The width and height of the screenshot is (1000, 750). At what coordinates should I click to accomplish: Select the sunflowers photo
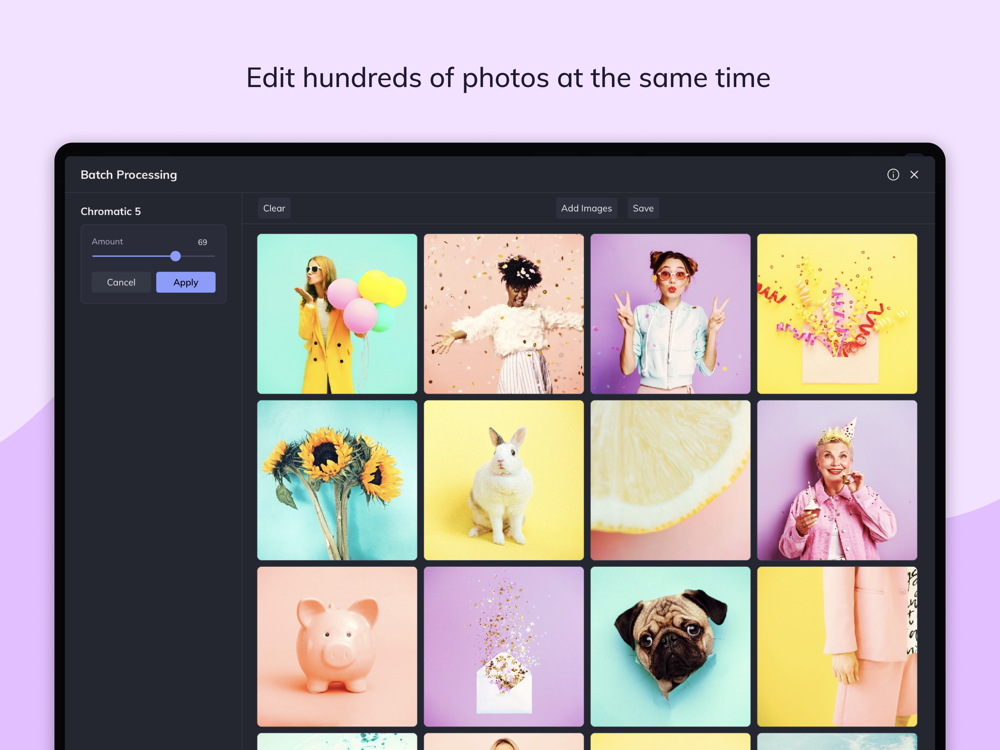[x=337, y=480]
